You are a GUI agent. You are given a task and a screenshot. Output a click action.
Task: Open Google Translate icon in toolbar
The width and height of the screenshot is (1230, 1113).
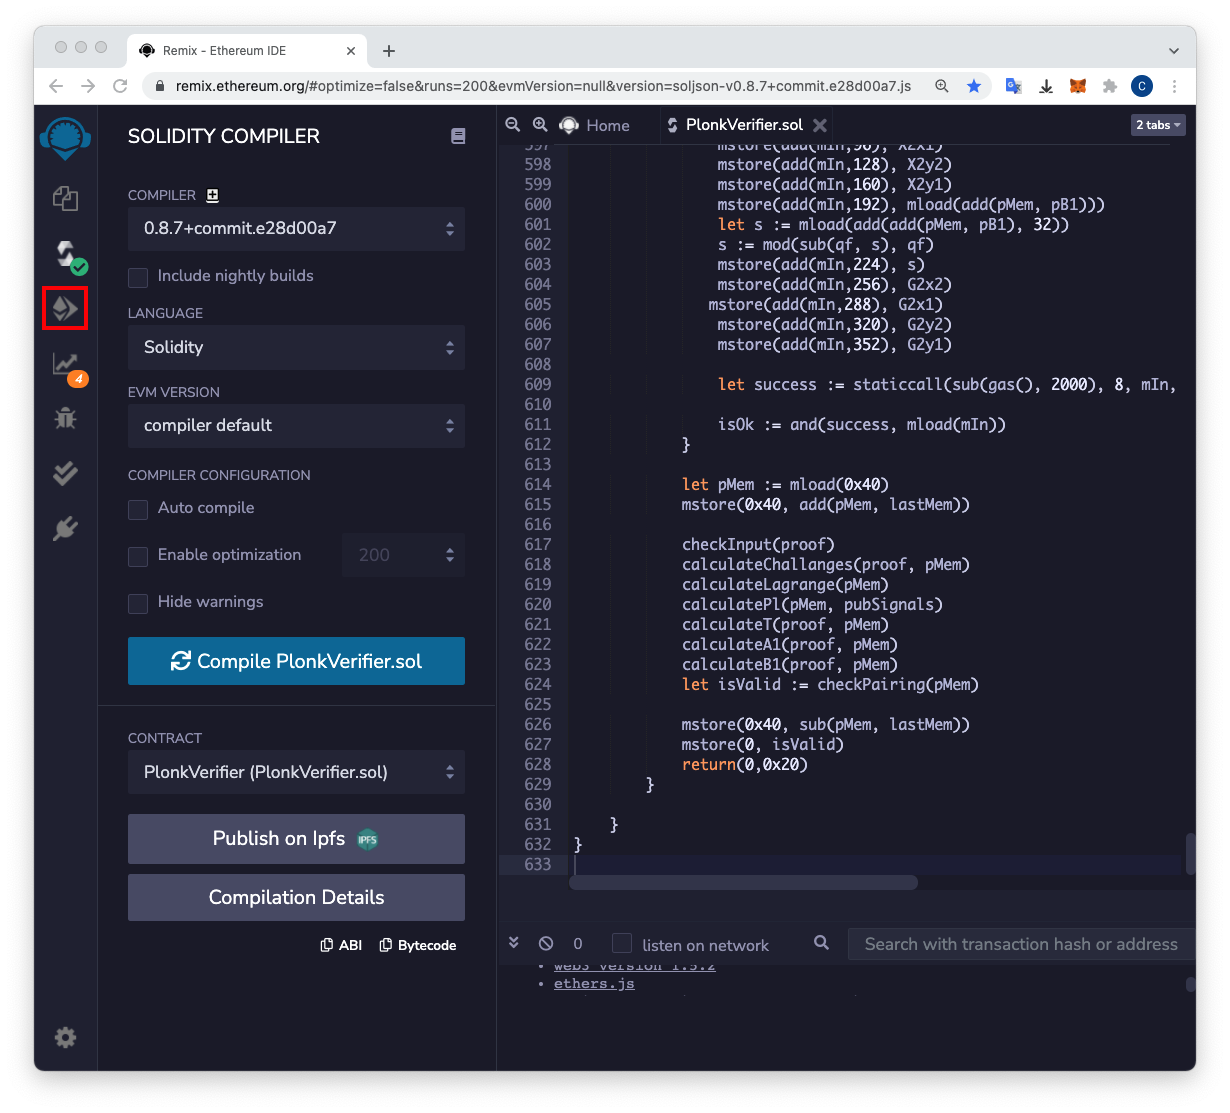pos(1013,86)
